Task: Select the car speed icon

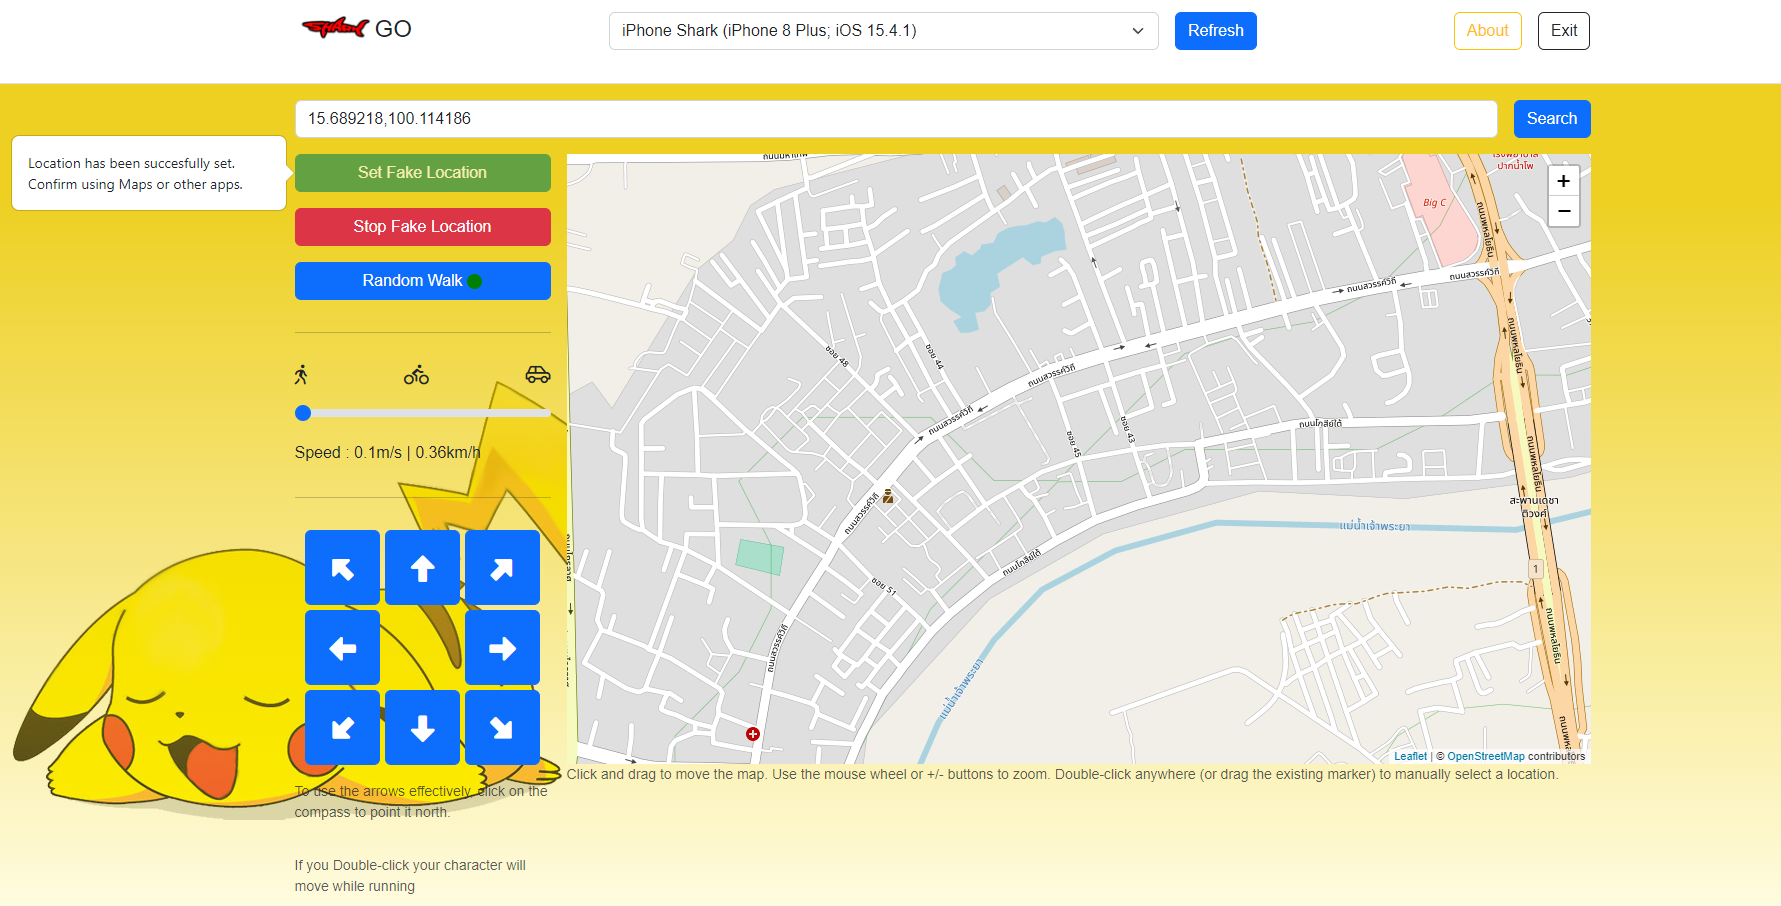Action: 538,374
